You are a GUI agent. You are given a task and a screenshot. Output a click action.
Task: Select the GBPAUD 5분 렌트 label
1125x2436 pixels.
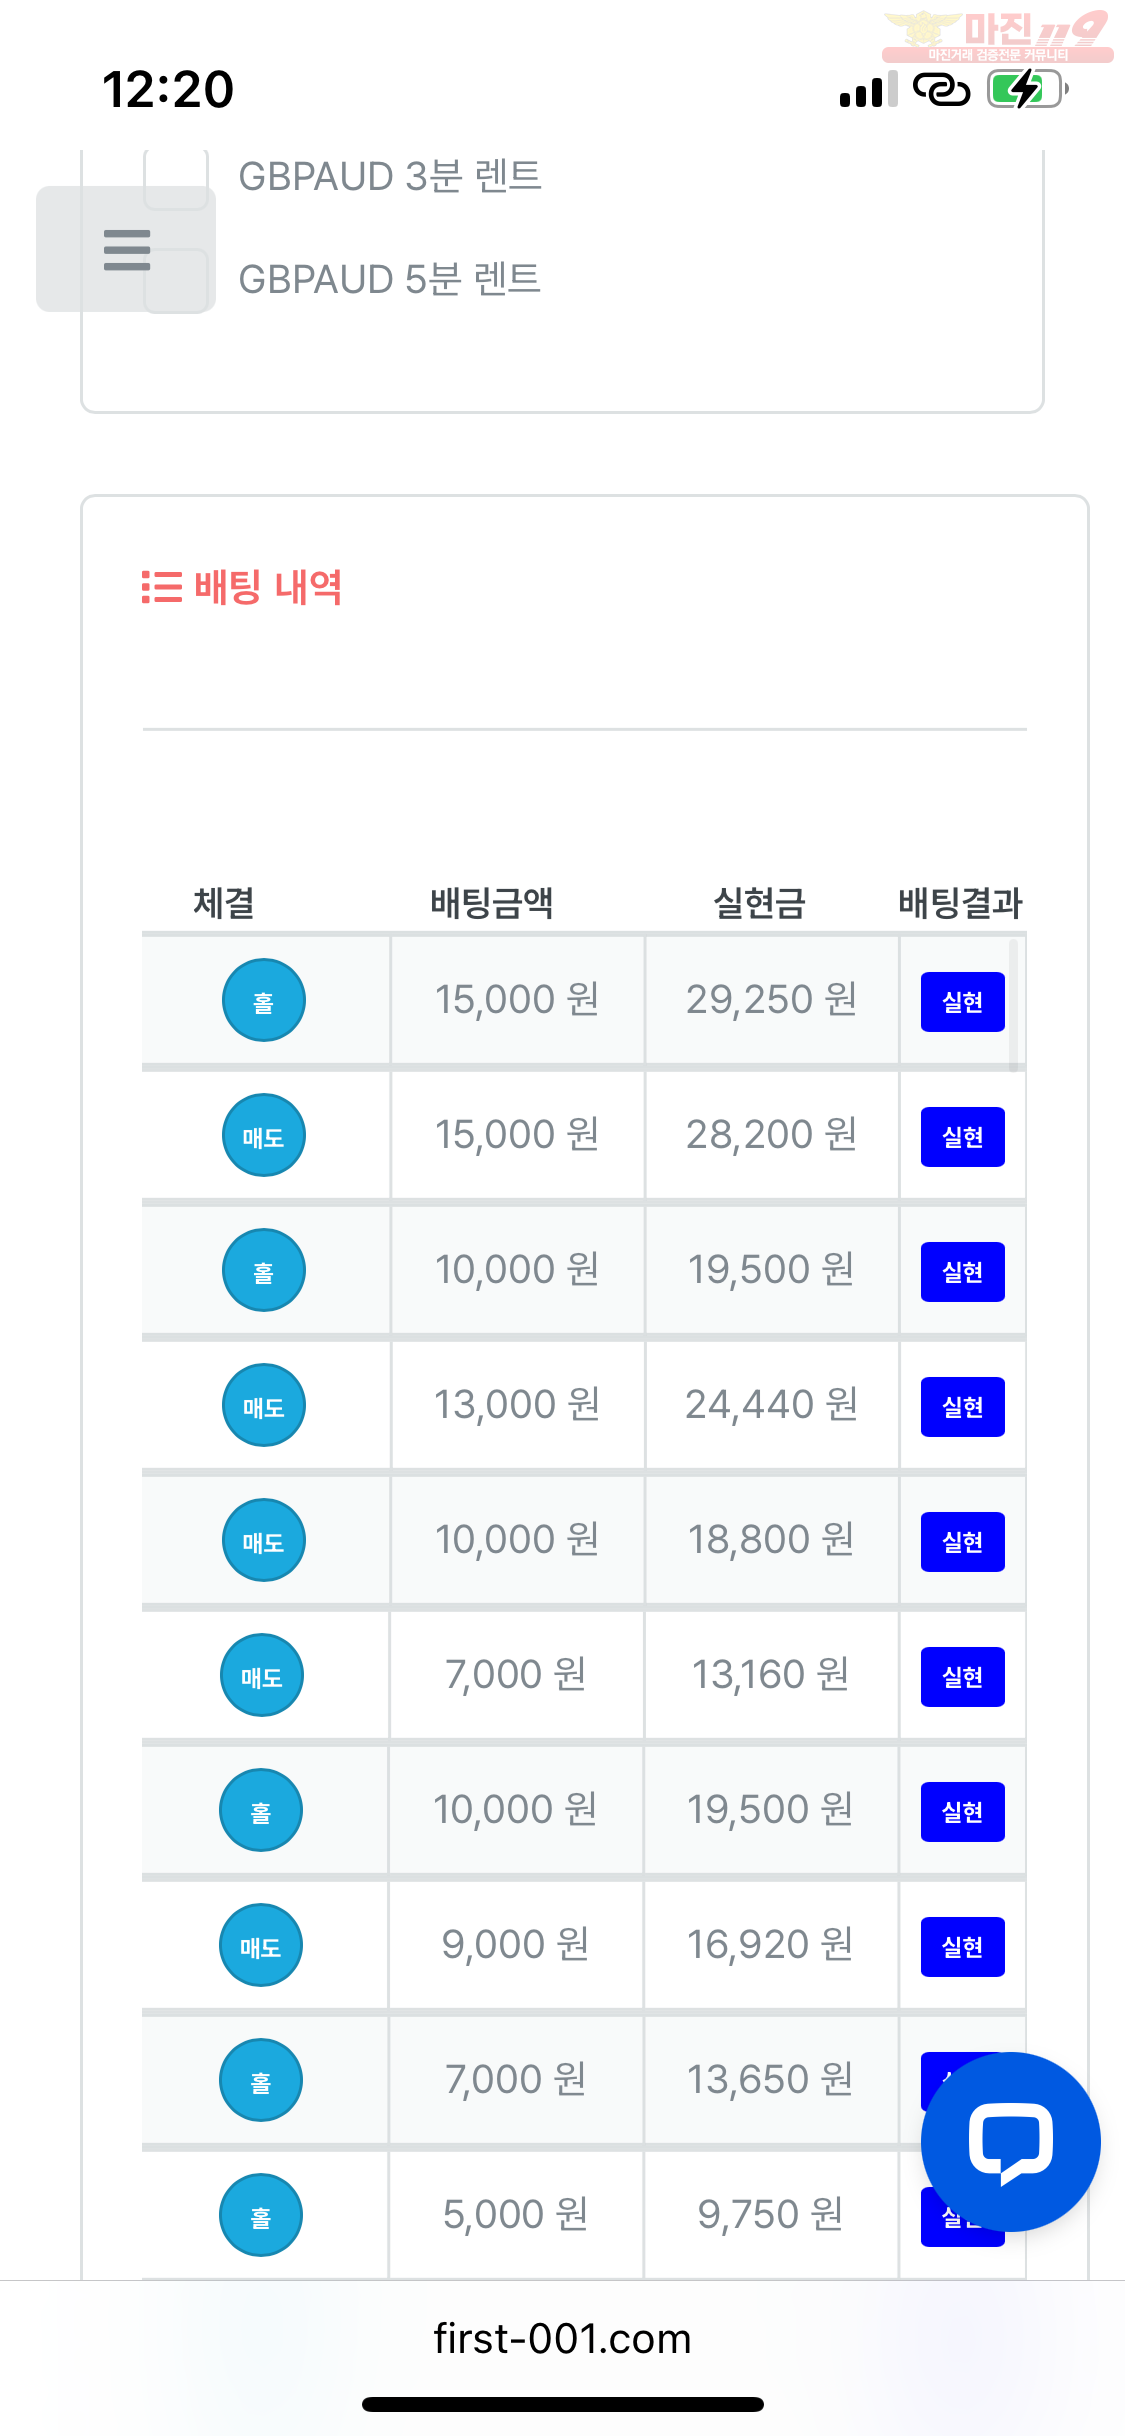click(x=389, y=280)
